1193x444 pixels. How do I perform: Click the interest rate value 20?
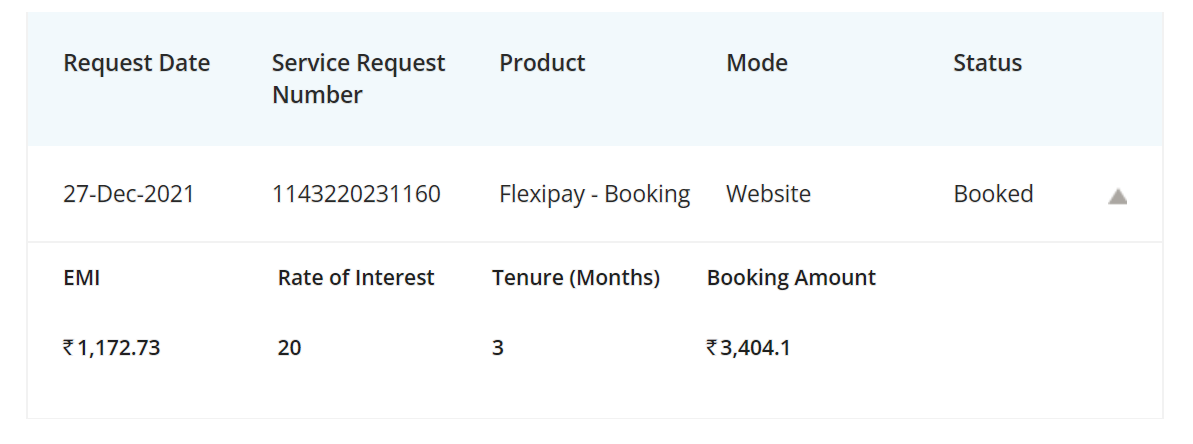click(x=289, y=348)
